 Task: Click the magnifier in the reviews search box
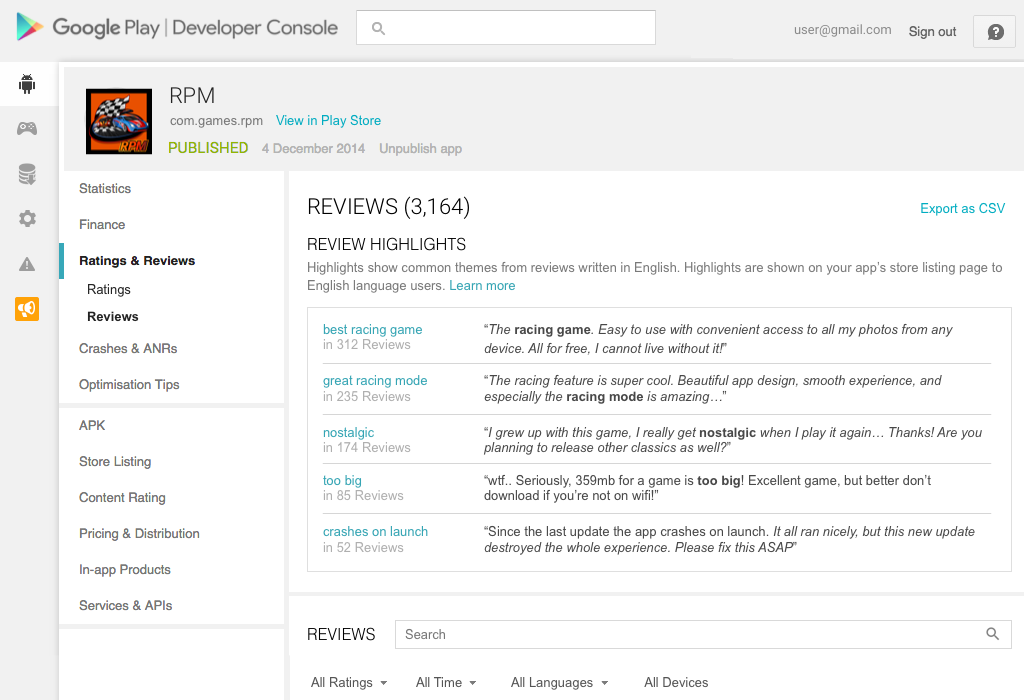(x=992, y=634)
